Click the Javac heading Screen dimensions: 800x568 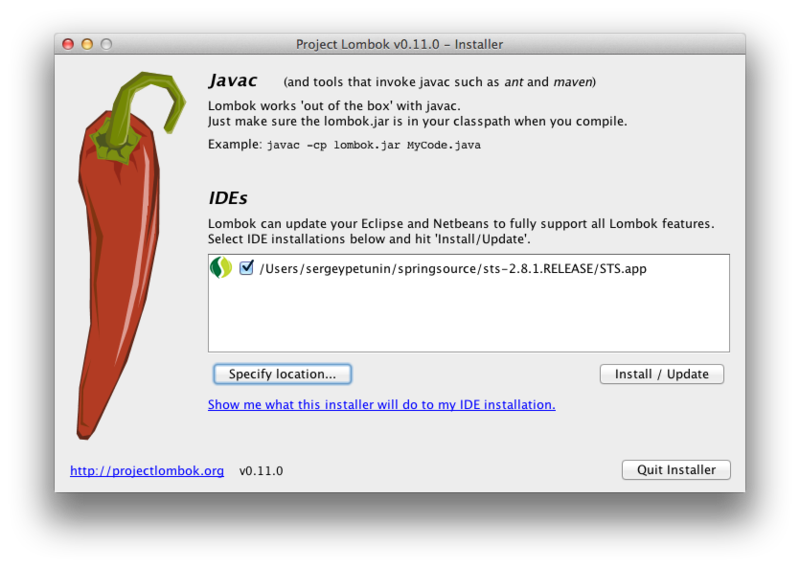tap(233, 81)
